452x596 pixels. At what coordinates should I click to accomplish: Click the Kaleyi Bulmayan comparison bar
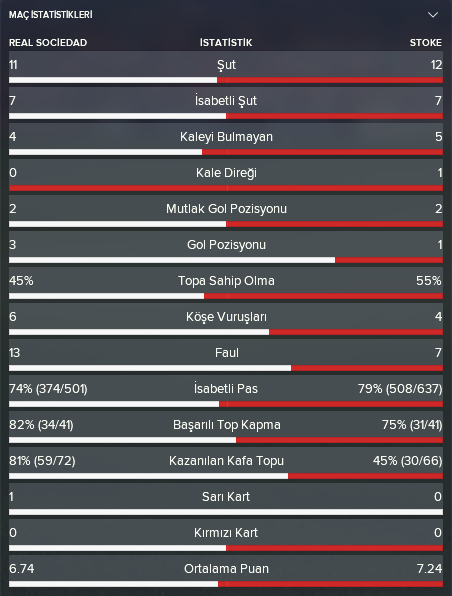[226, 152]
